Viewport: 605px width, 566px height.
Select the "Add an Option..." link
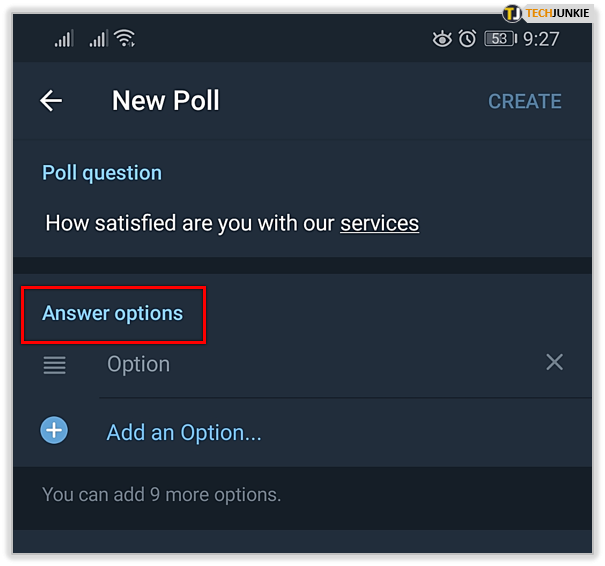[184, 433]
